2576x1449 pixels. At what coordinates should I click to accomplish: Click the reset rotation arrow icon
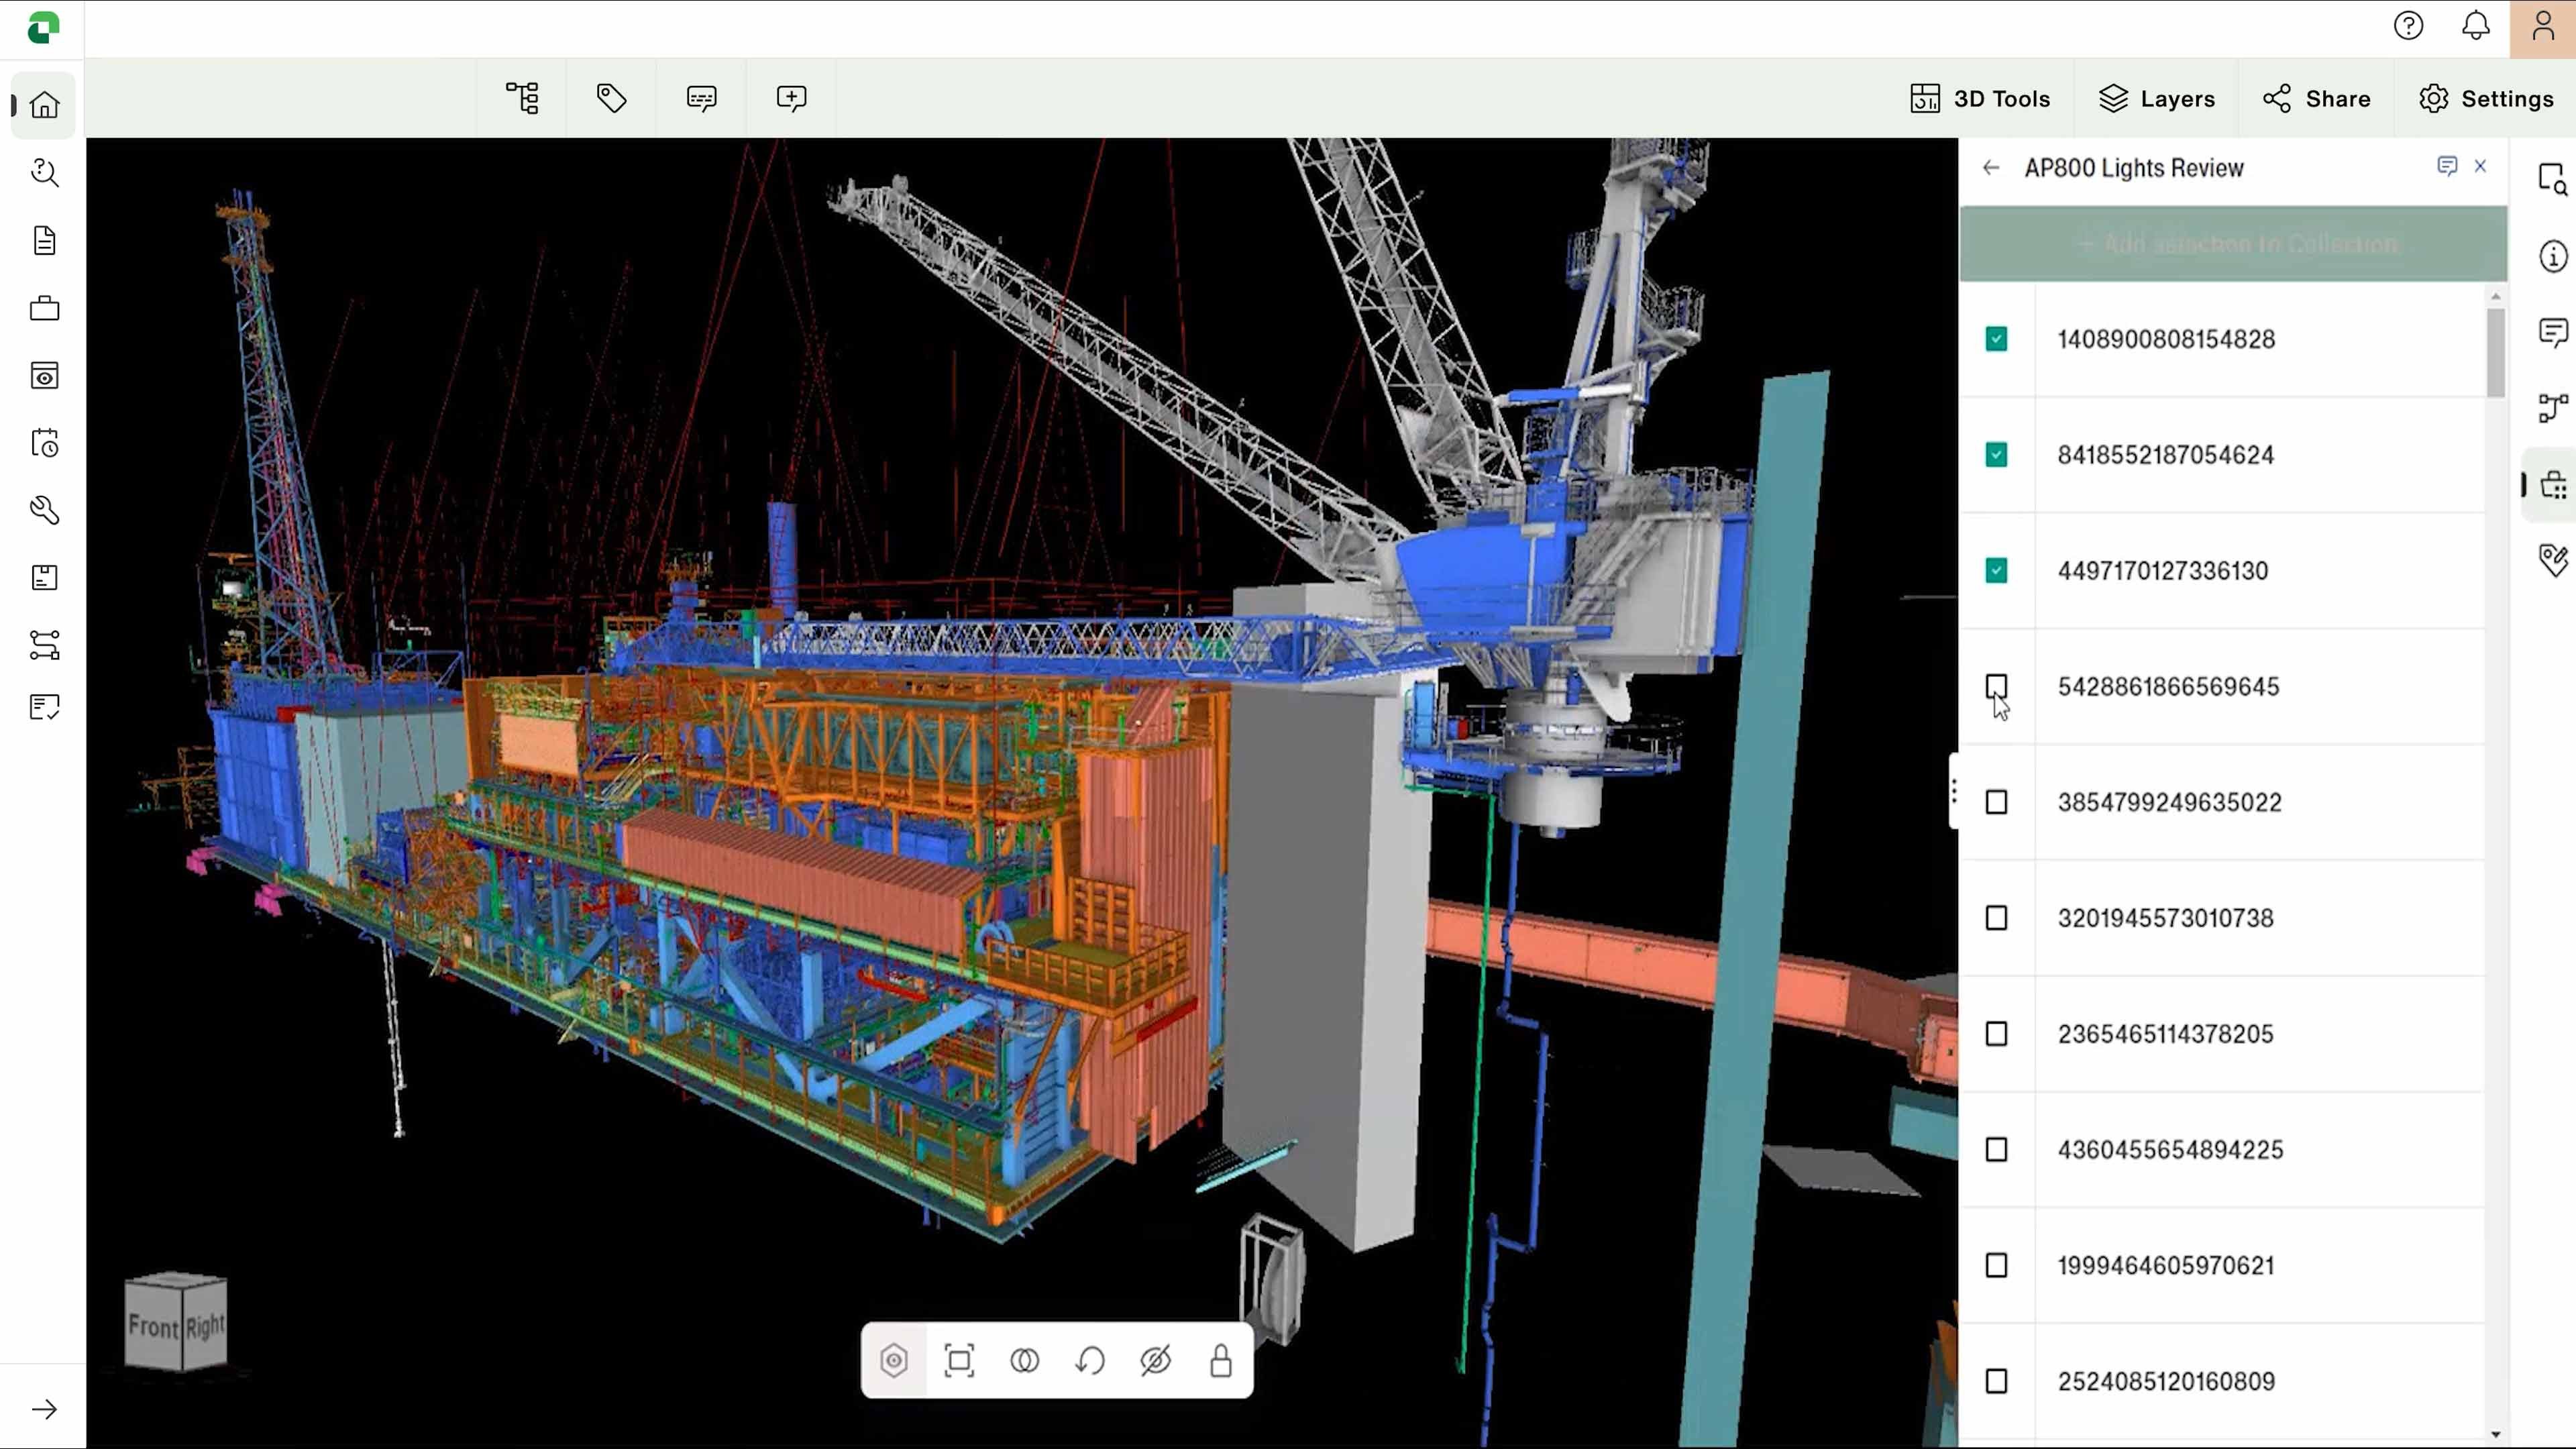tap(1090, 1360)
